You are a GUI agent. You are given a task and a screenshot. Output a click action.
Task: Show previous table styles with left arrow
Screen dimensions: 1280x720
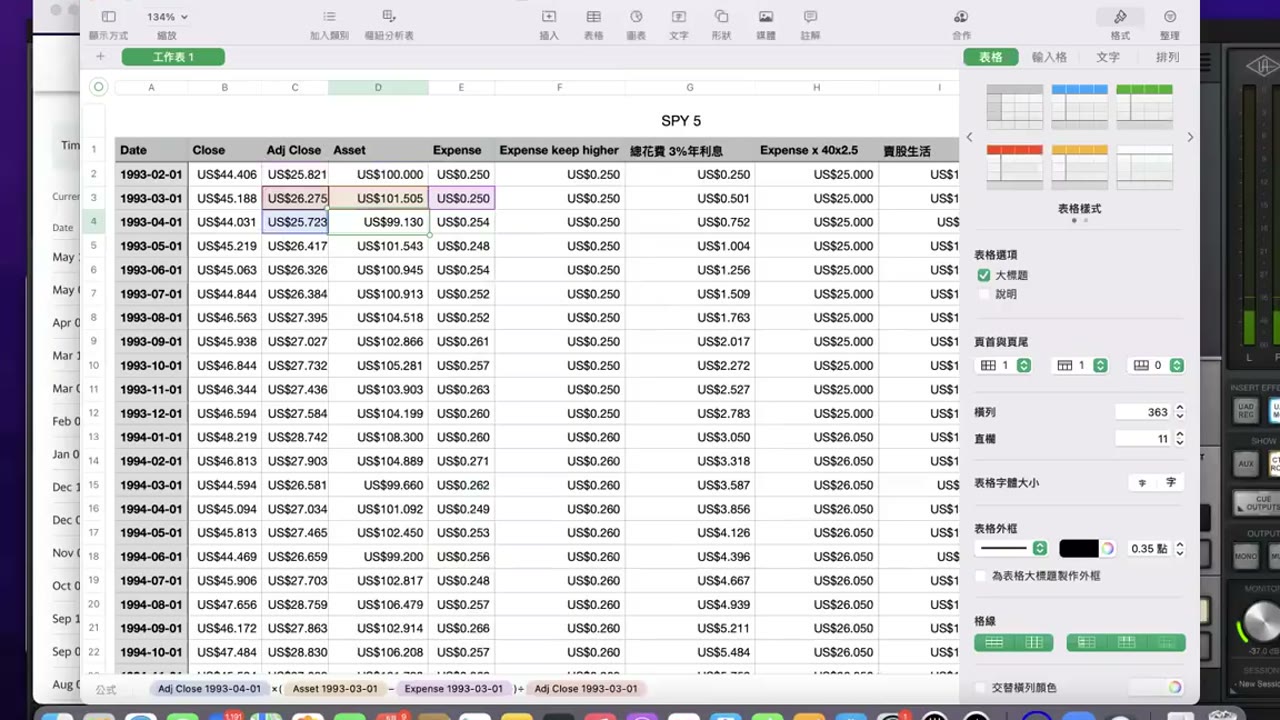969,137
